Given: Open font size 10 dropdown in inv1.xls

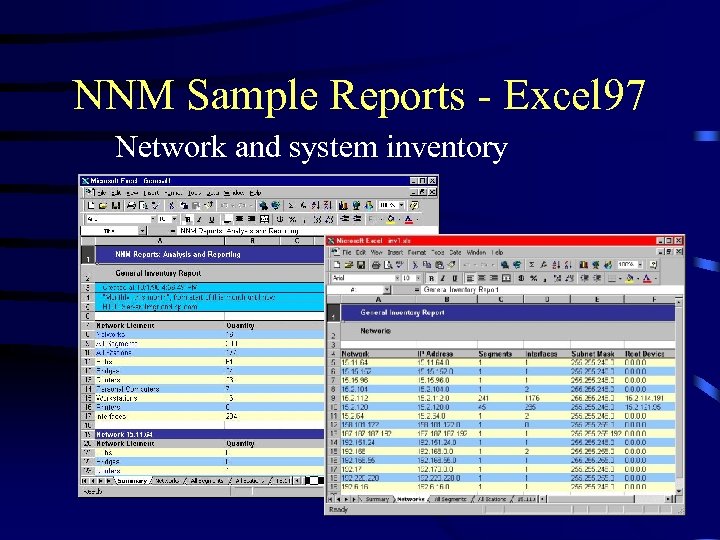Looking at the screenshot, I should click(418, 278).
